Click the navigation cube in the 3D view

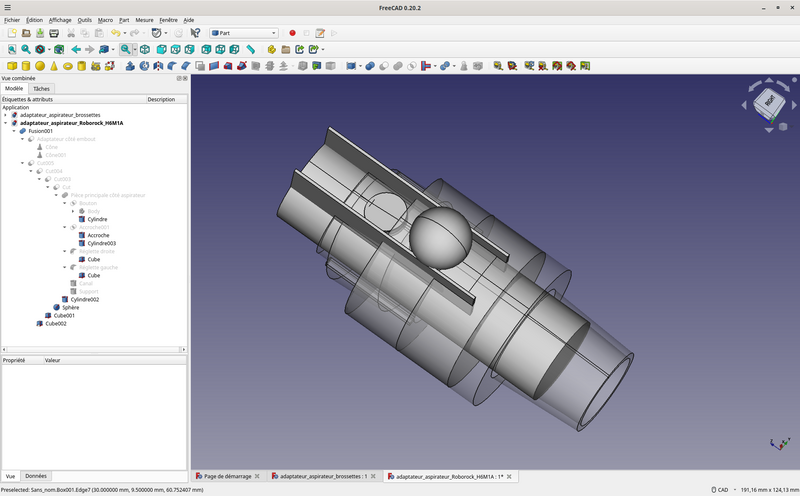tap(770, 101)
